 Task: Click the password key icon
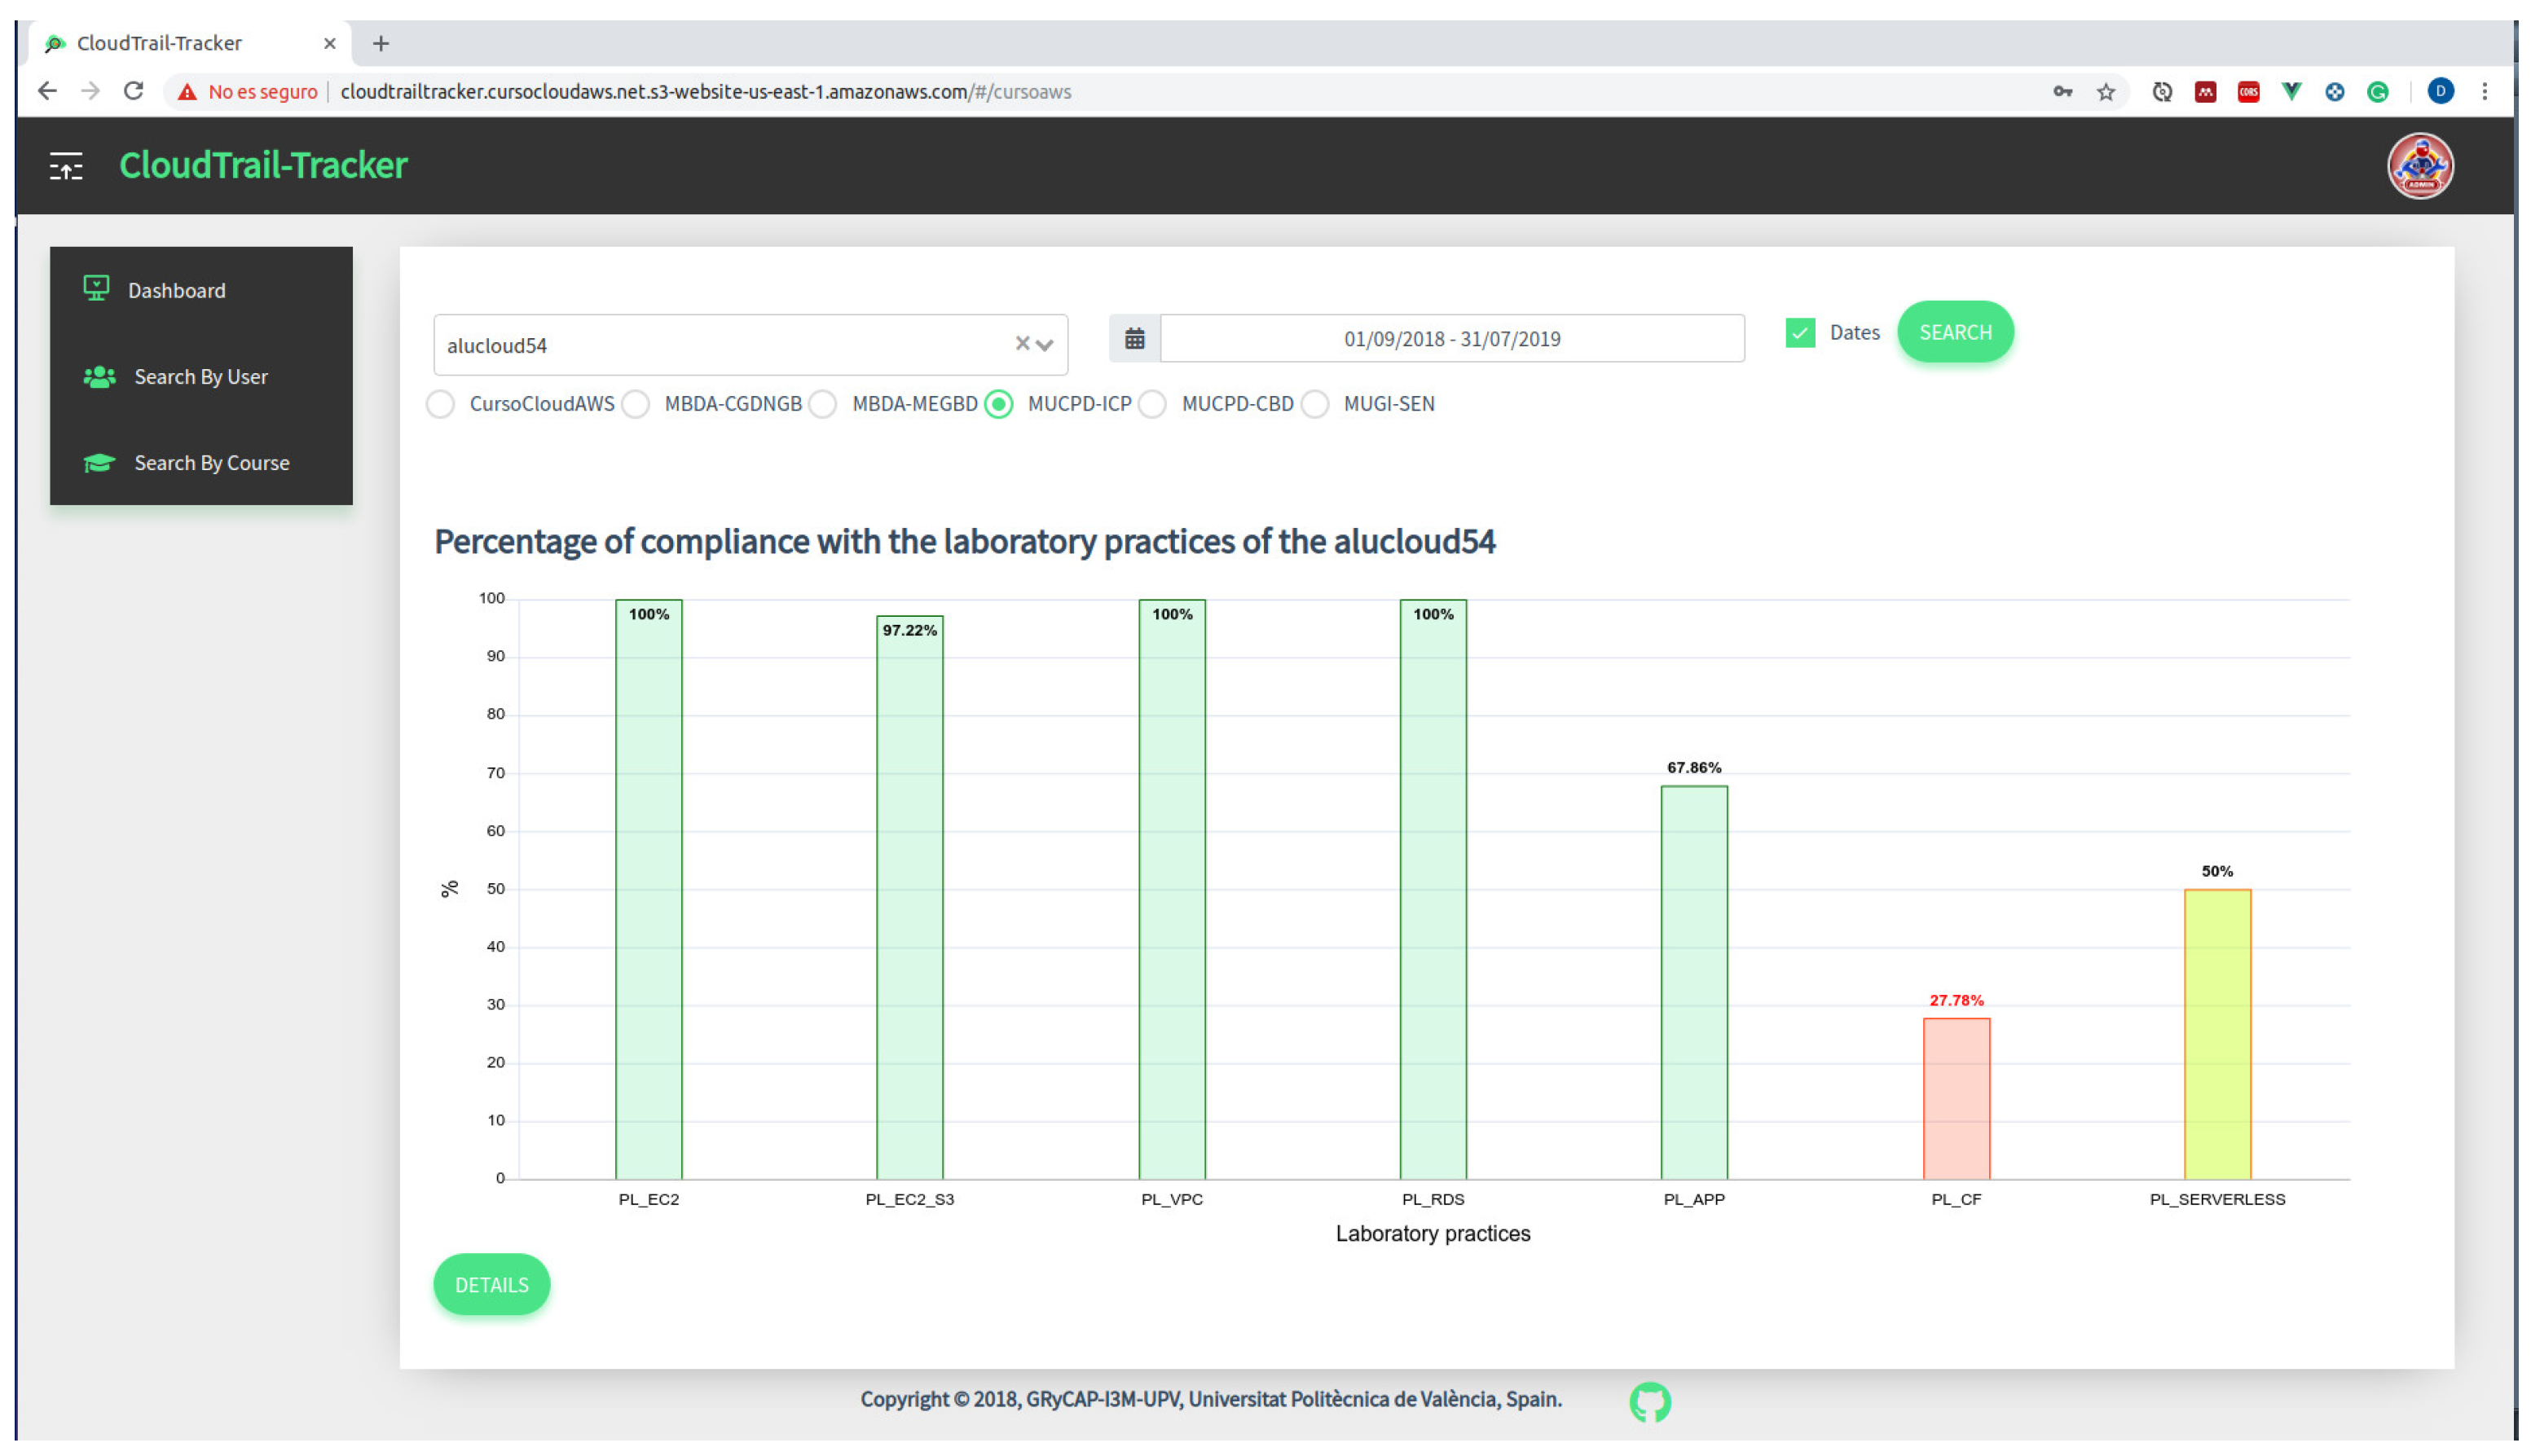2063,92
